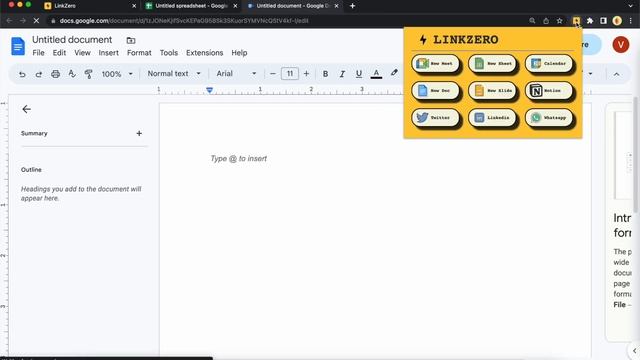Click the Google account avatar V
Viewport: 640px width, 360px height.
click(x=620, y=44)
